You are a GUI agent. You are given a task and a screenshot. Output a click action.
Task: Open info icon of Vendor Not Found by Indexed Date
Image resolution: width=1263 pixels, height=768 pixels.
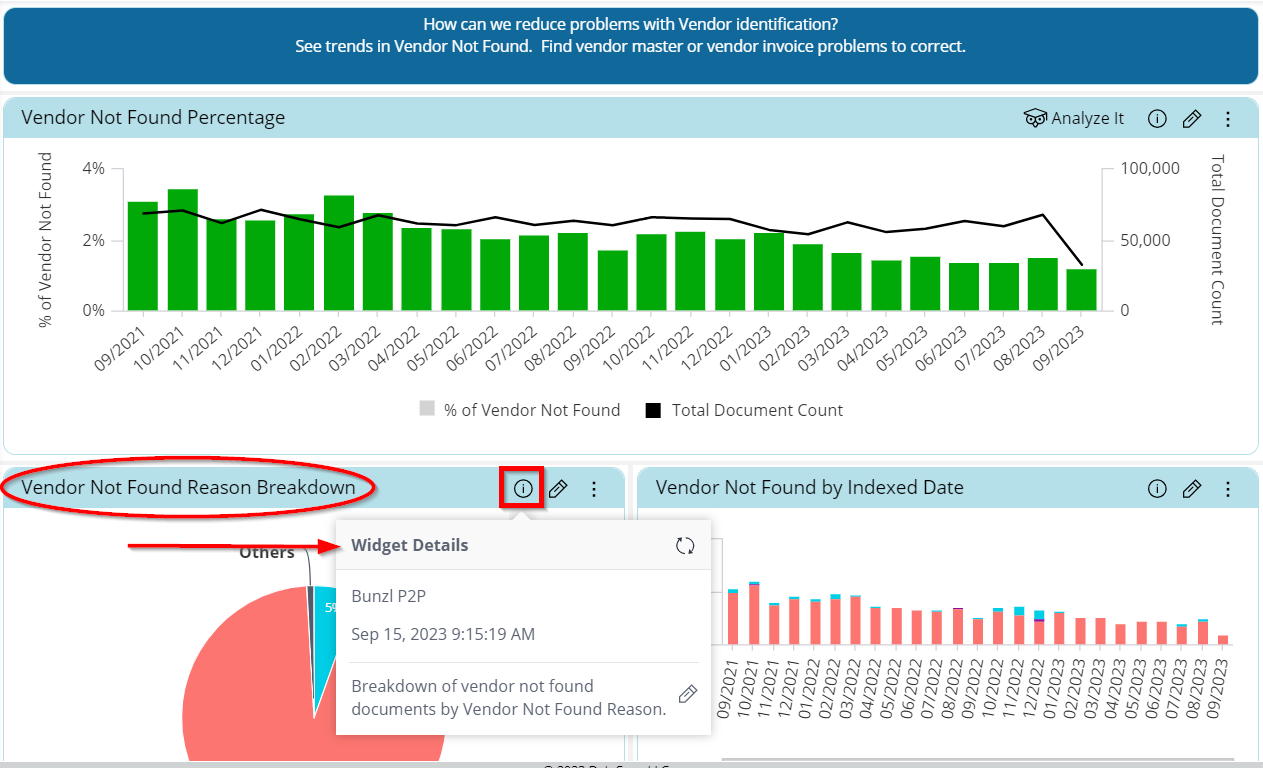(x=1157, y=488)
